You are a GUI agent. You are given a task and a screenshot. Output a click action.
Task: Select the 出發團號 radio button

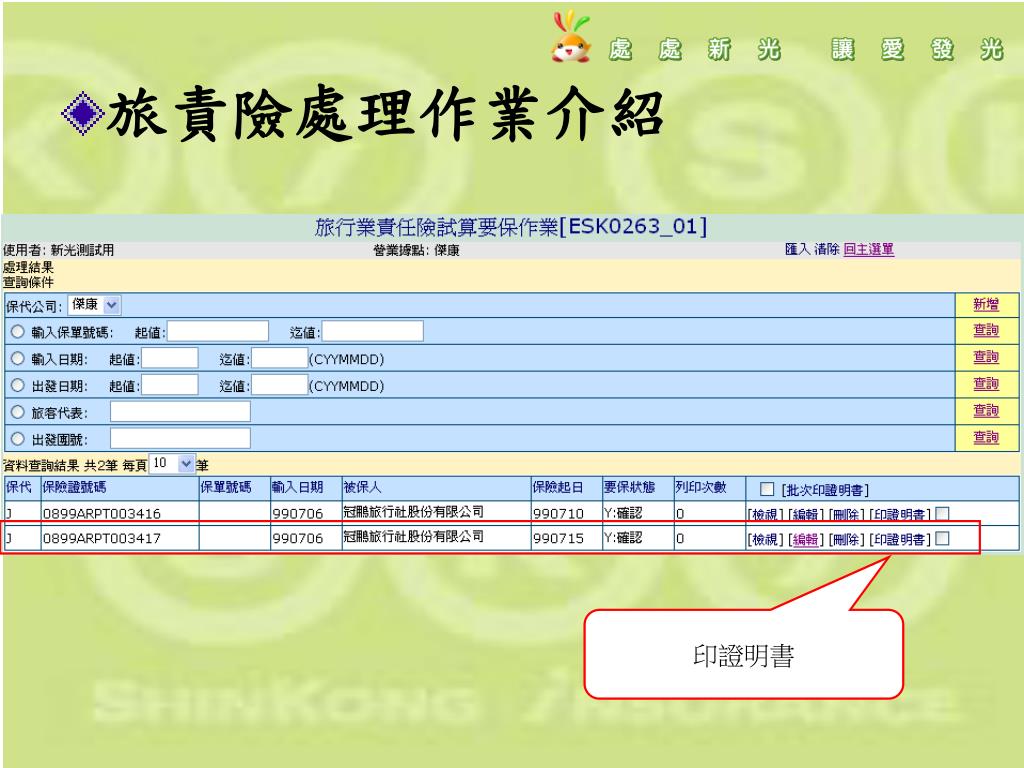tap(18, 439)
